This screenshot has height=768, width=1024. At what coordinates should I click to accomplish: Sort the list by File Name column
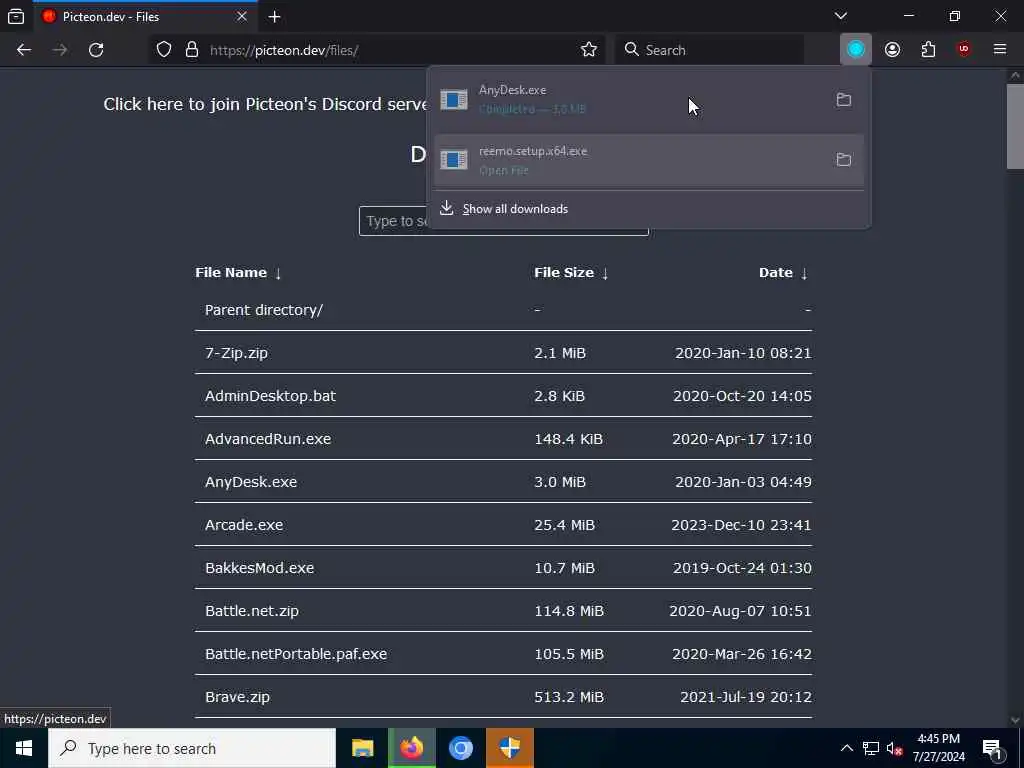(238, 272)
